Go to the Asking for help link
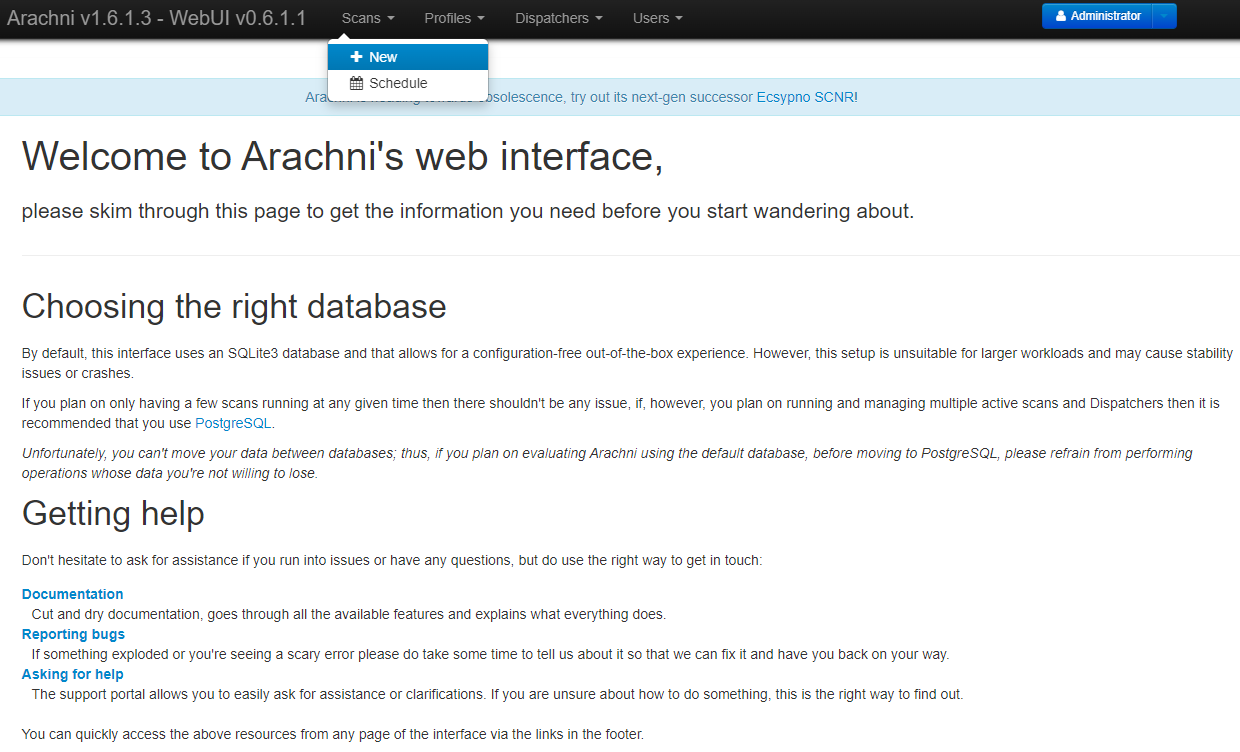The image size is (1240, 752). point(73,674)
